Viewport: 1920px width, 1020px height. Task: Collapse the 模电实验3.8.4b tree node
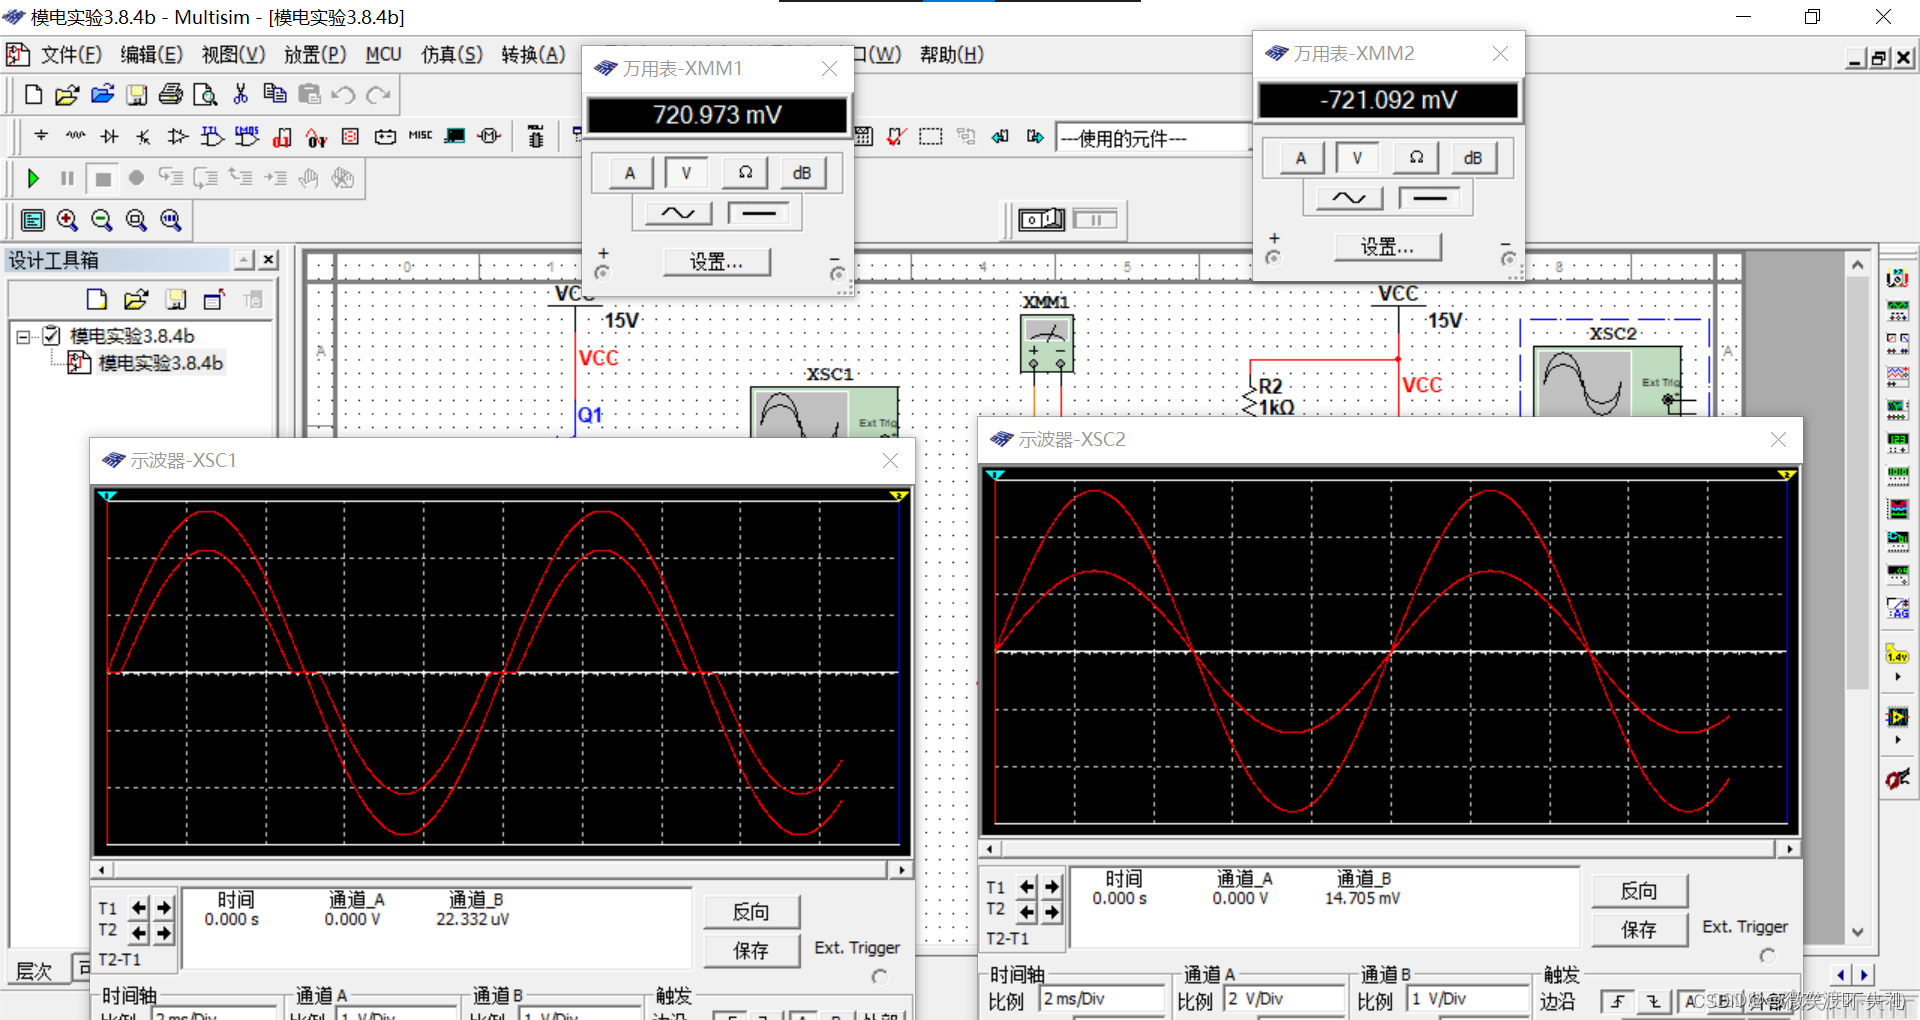(x=23, y=337)
